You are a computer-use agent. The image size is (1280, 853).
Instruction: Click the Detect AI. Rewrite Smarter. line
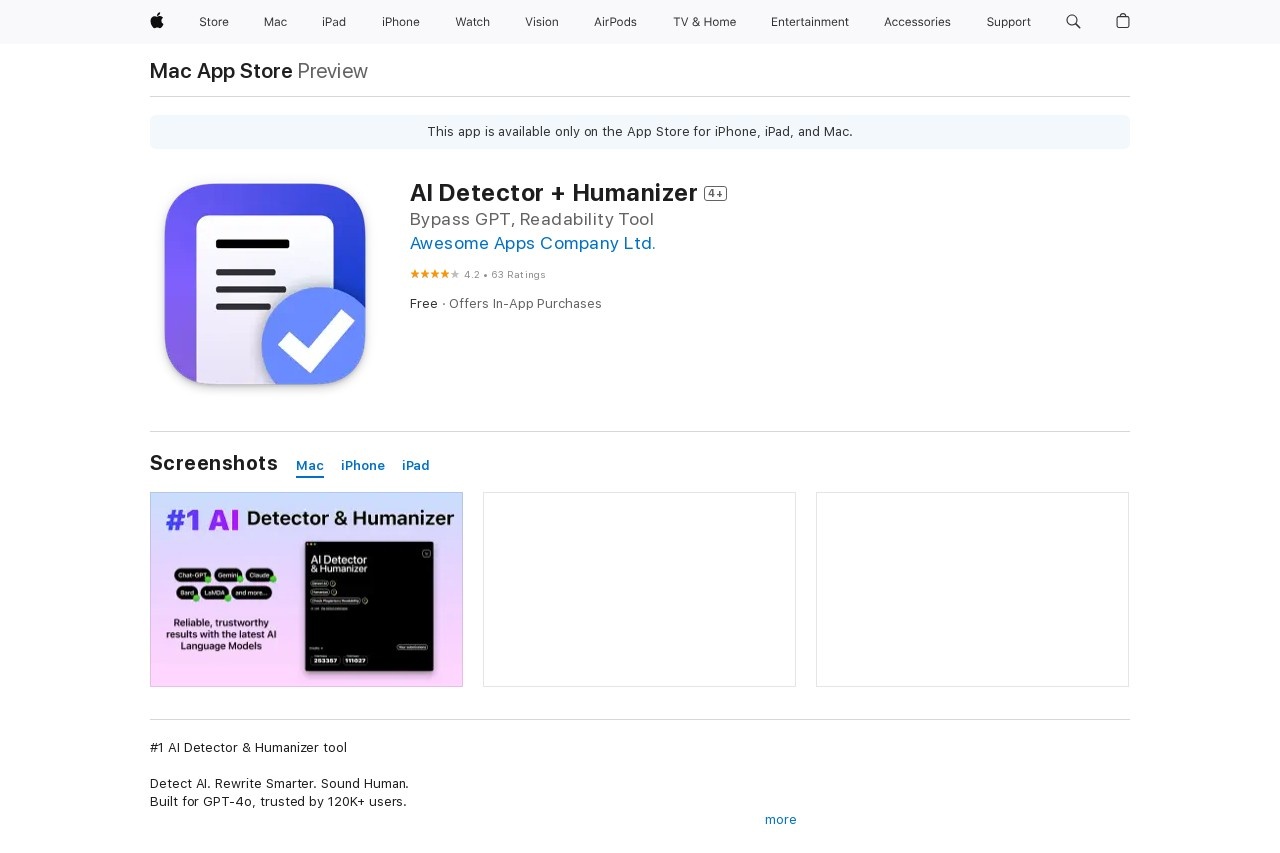pos(279,784)
